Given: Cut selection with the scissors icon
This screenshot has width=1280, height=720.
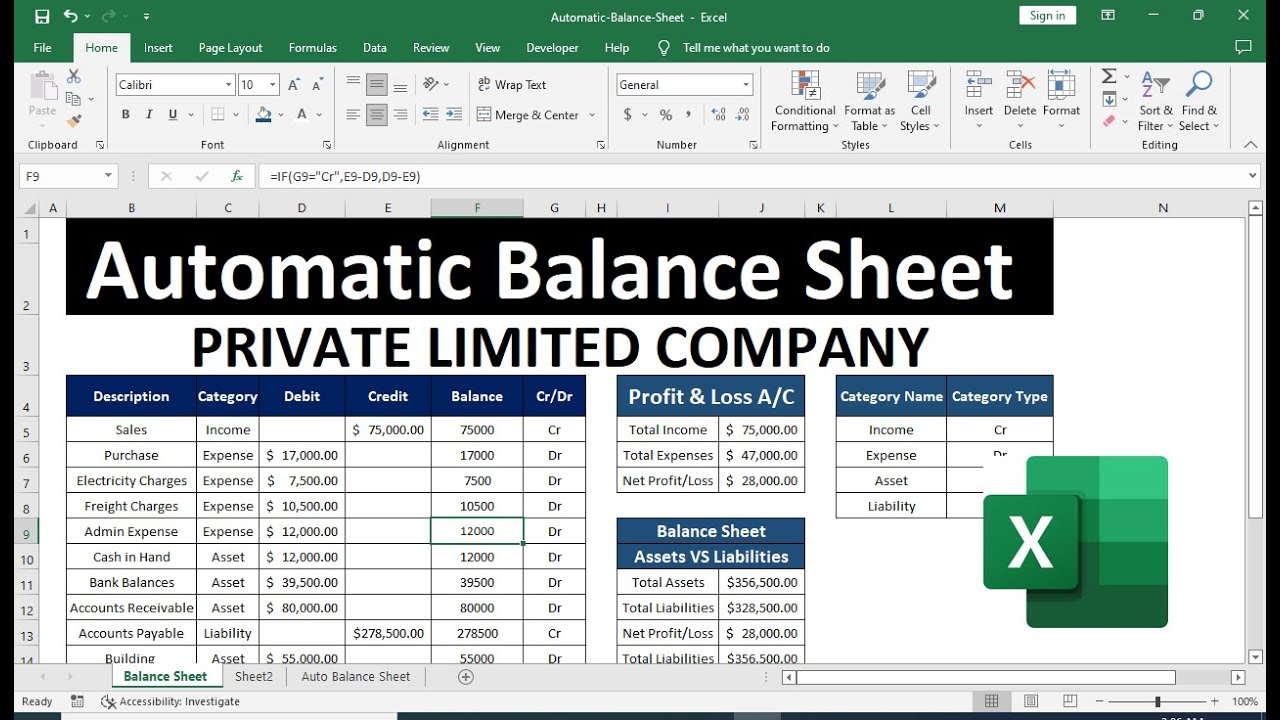Looking at the screenshot, I should (x=73, y=76).
